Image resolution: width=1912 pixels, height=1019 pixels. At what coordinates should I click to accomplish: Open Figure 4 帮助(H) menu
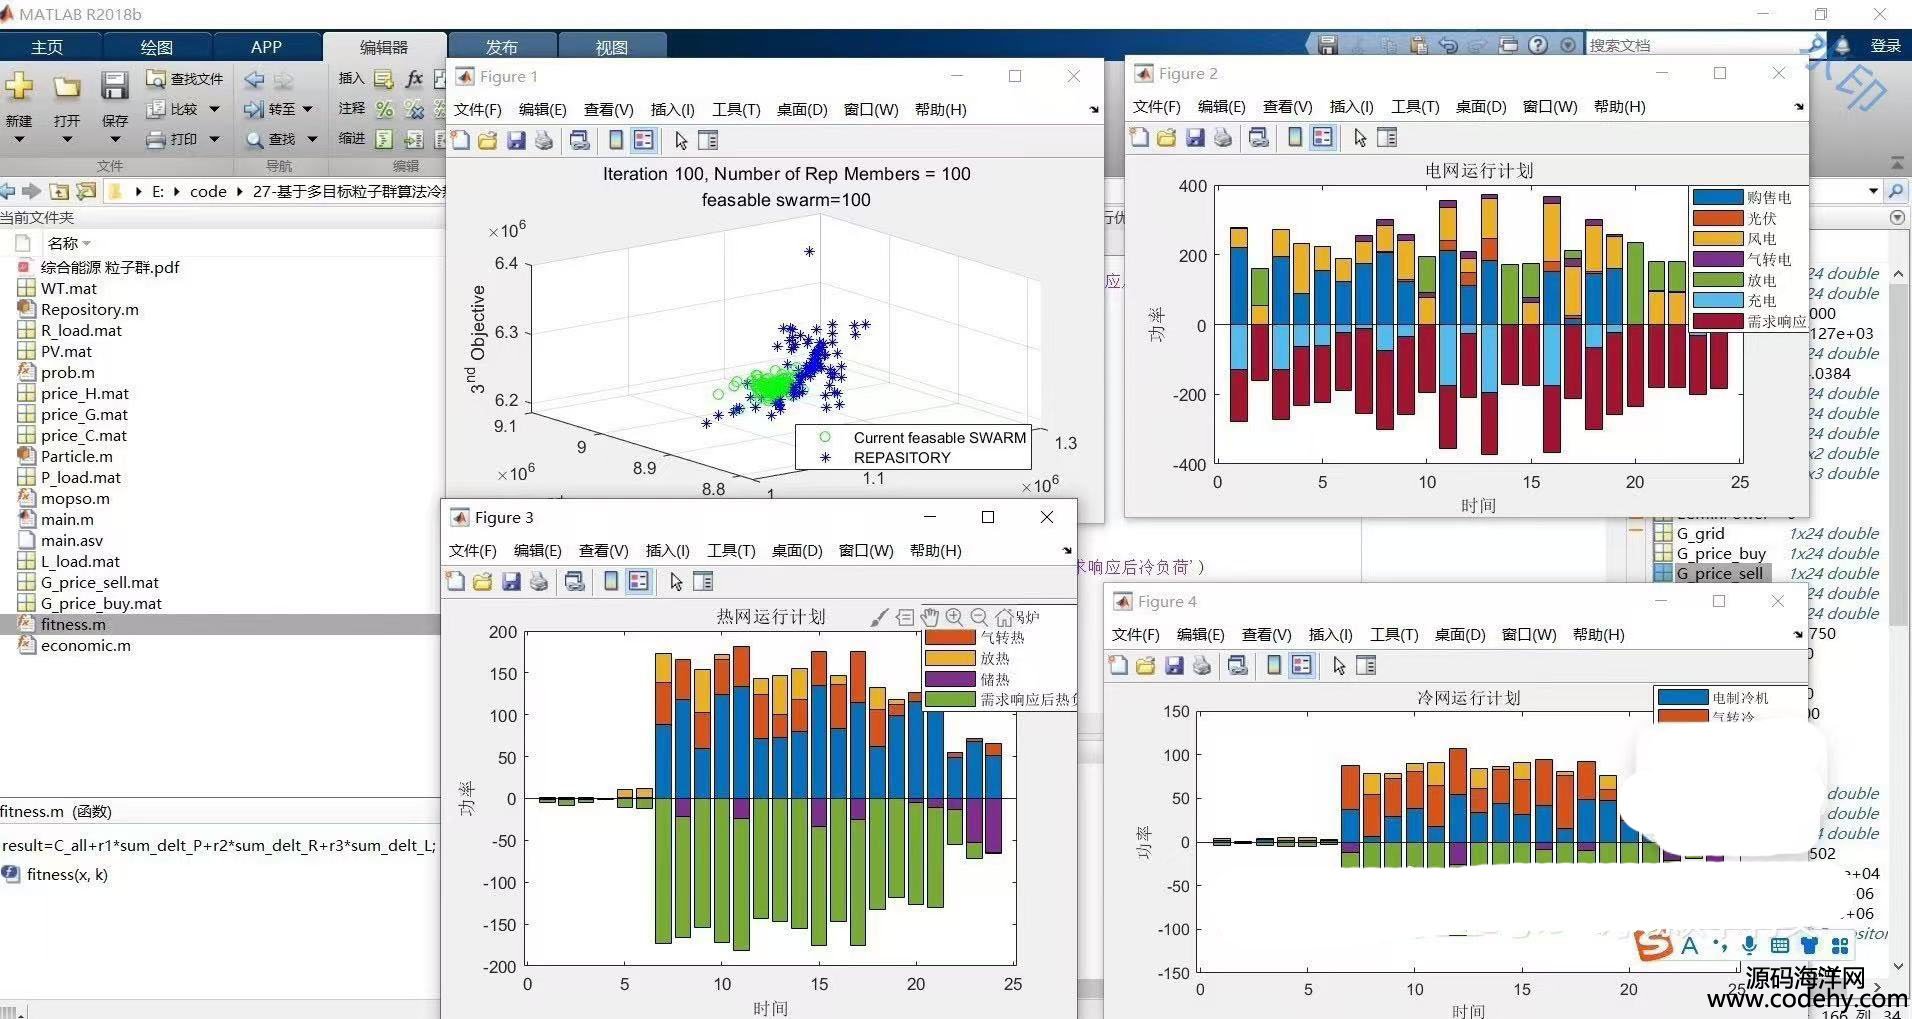pos(1599,635)
